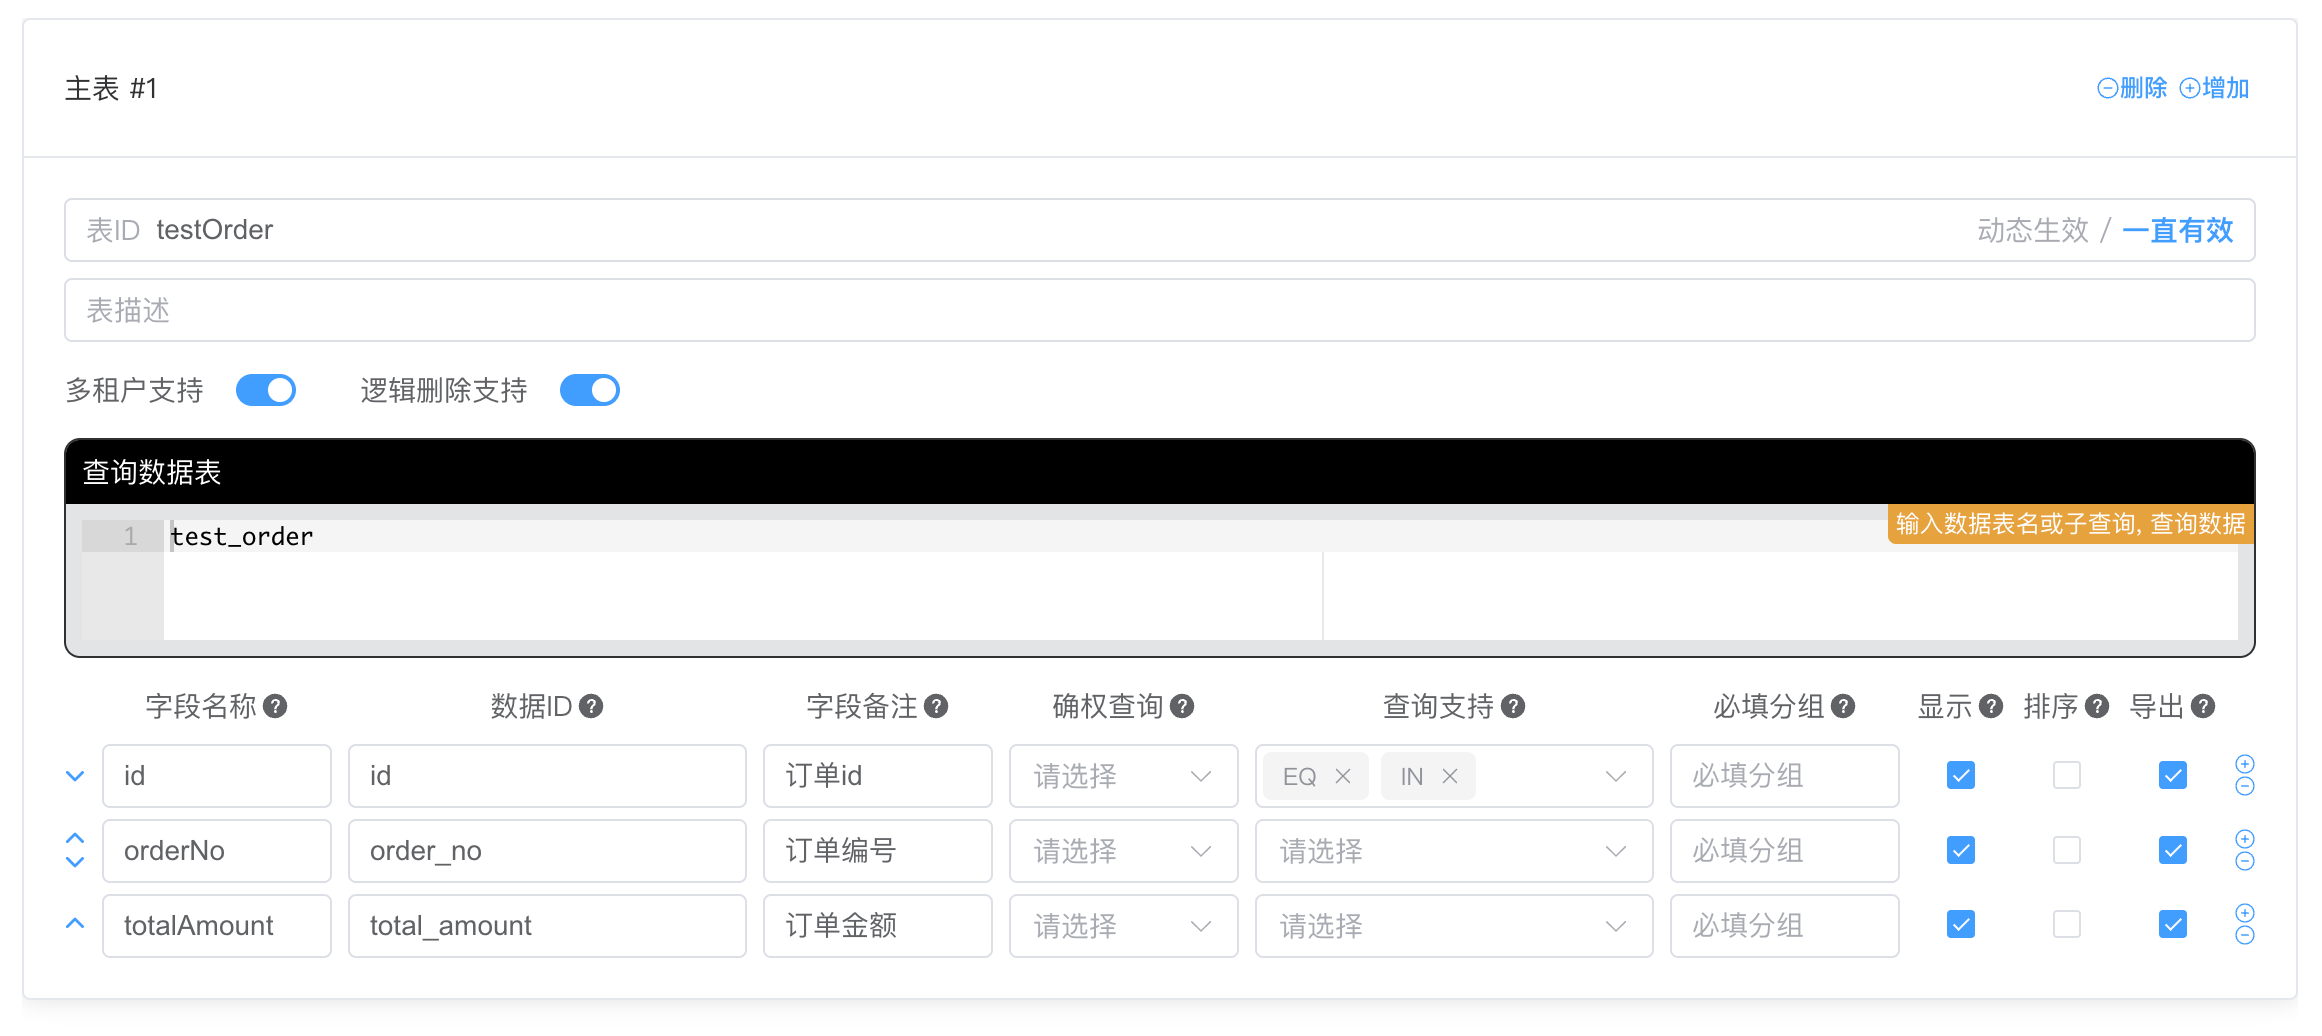Expand 确权查询 dropdown in the totalAmount row
The height and width of the screenshot is (1036, 2322).
(x=1123, y=926)
